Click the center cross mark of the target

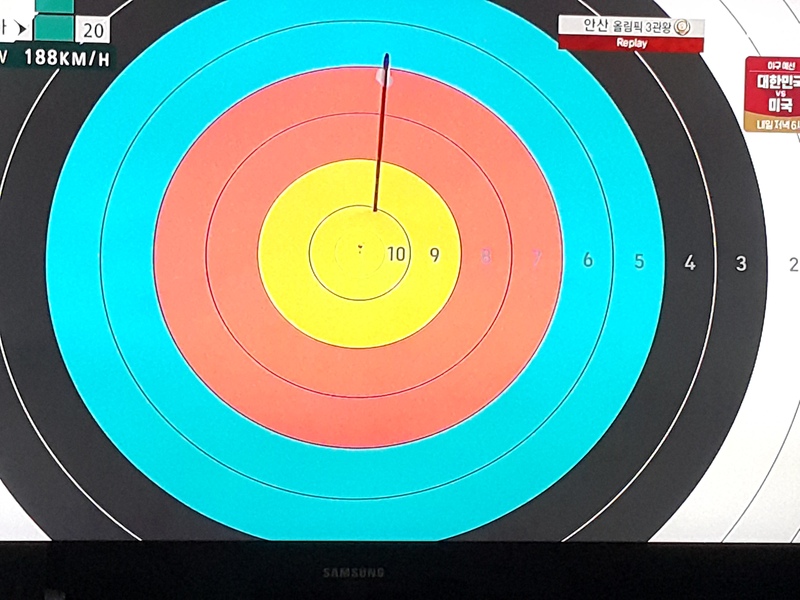coord(361,249)
